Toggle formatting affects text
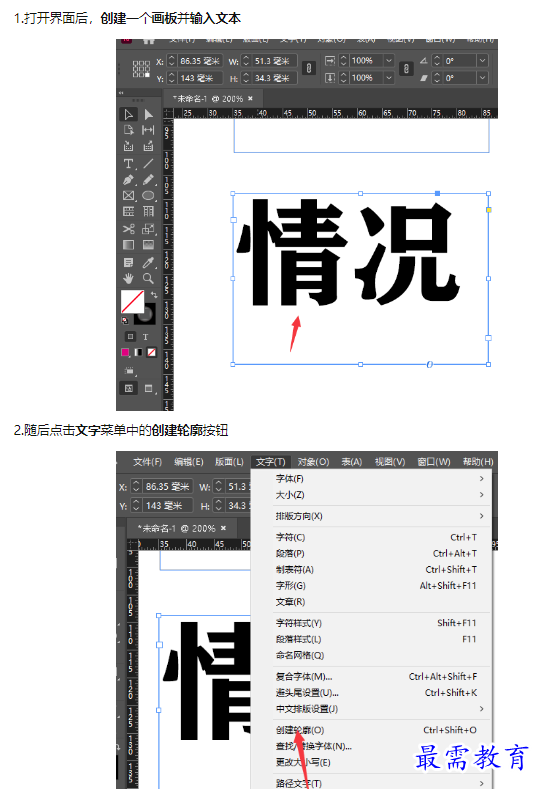This screenshot has width=537, height=789. tap(145, 337)
